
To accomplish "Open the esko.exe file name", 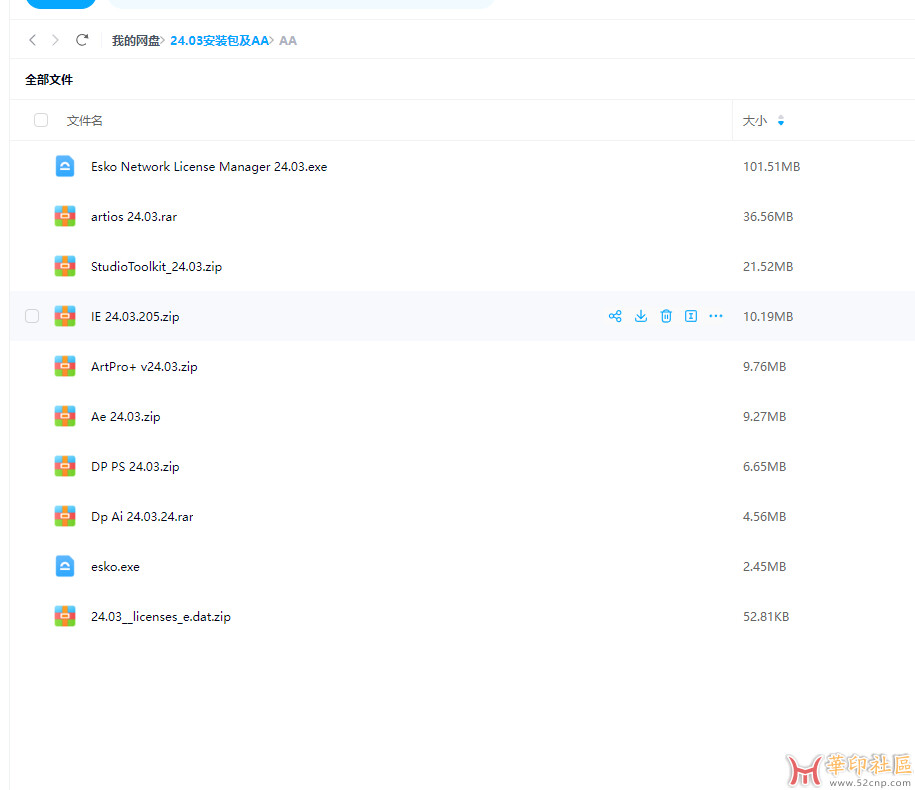I will click(115, 567).
